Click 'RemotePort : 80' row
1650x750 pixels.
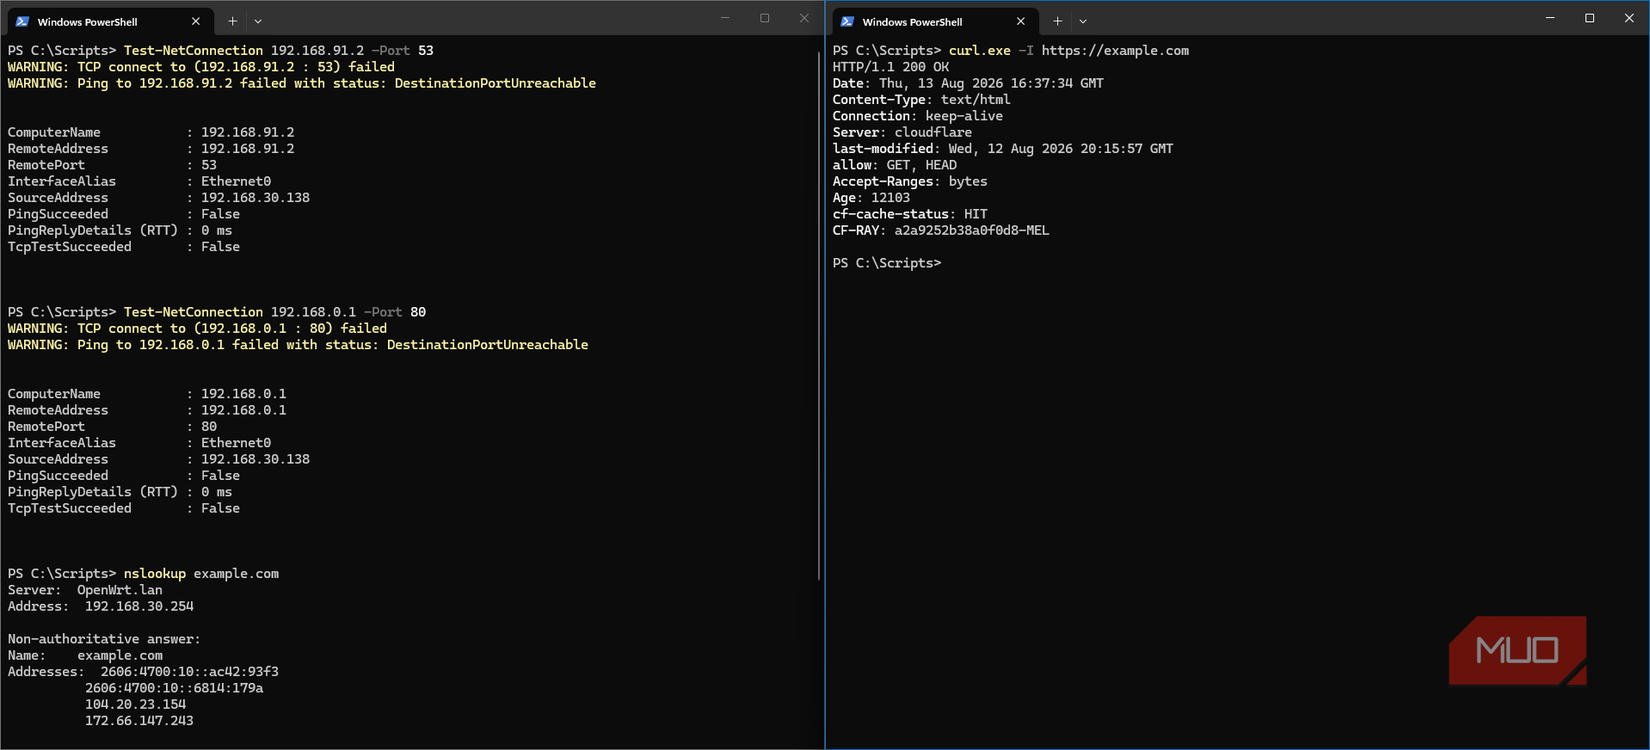pyautogui.click(x=112, y=427)
